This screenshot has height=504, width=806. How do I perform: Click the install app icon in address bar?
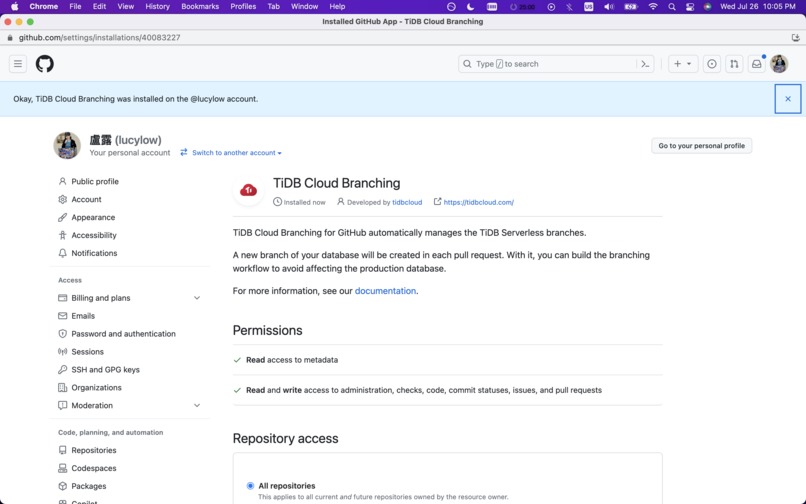(x=795, y=38)
